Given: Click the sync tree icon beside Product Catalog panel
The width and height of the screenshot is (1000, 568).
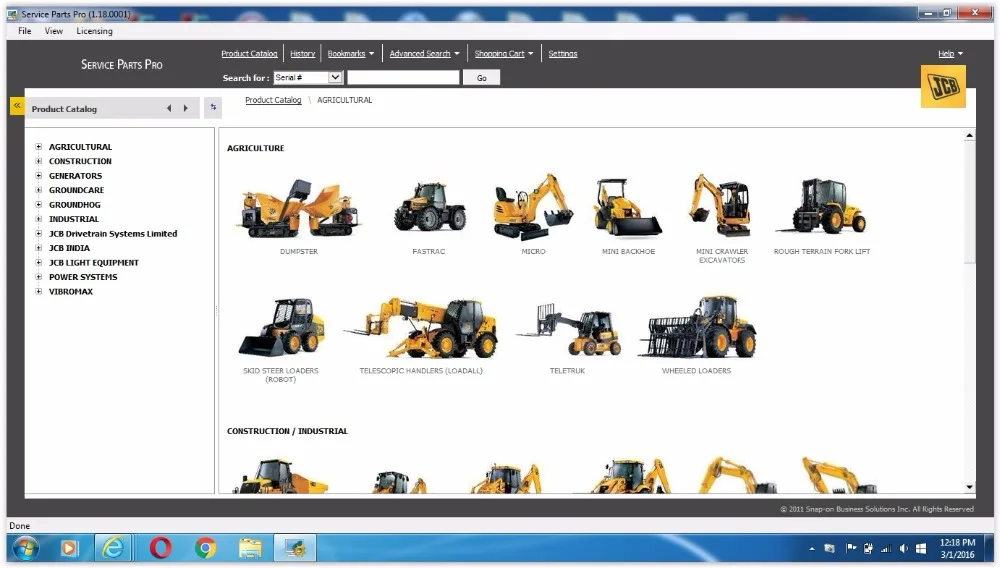Looking at the screenshot, I should click(213, 107).
